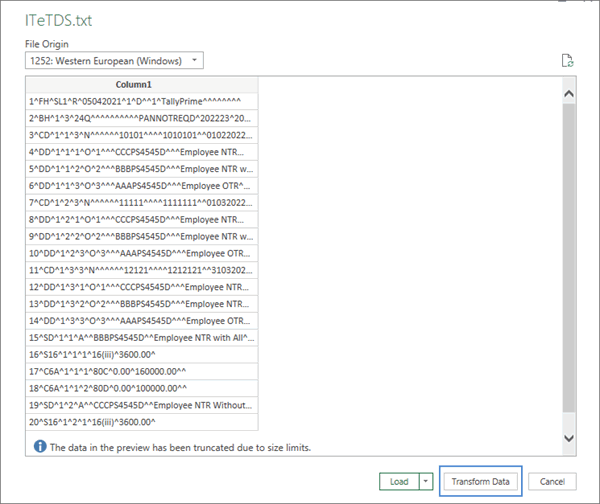Select row starting with 2^BH^1^3^24Q

[x=142, y=118]
